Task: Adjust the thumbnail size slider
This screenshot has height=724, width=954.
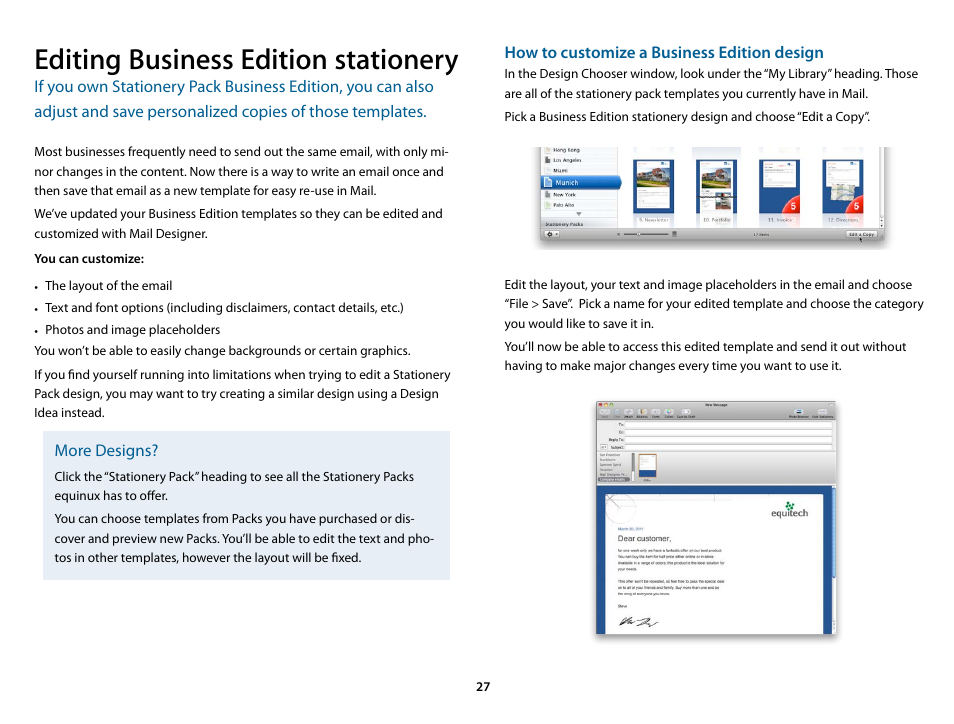Action: 646,234
